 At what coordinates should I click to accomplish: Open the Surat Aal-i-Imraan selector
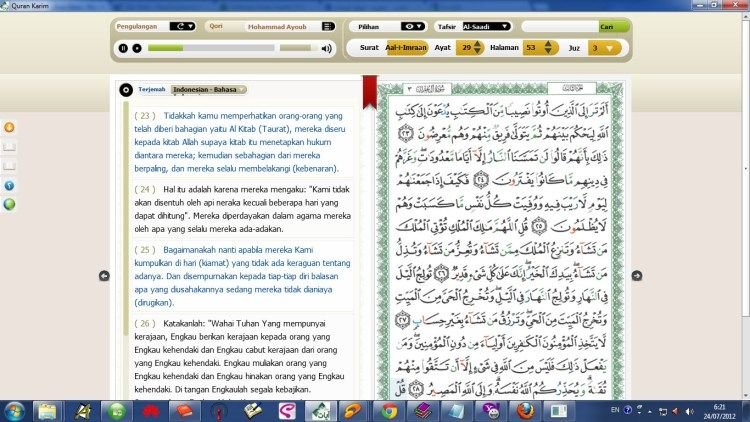pos(406,47)
